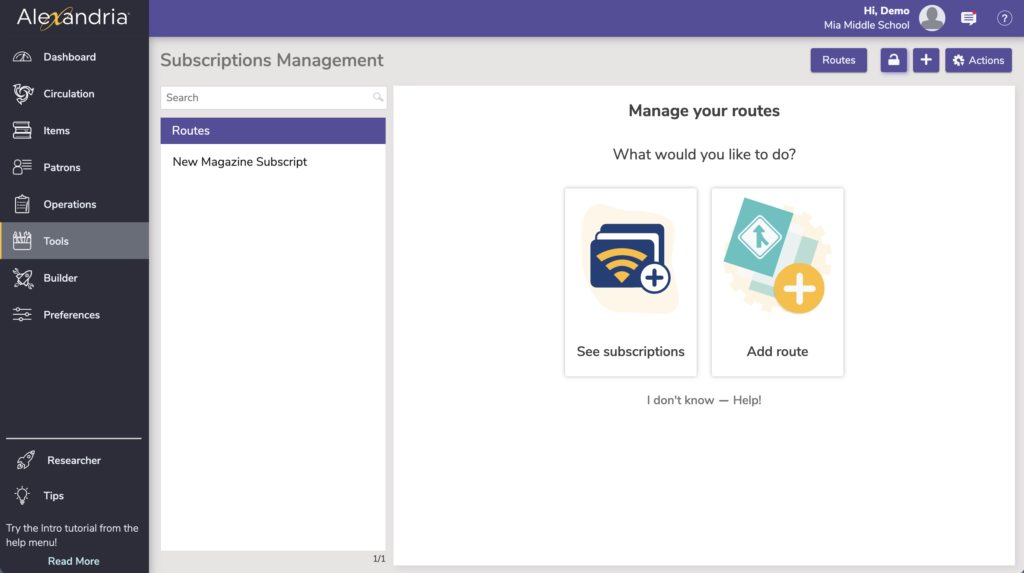Viewport: 1024px width, 573px height.
Task: Open the Items section
Action: coord(56,131)
